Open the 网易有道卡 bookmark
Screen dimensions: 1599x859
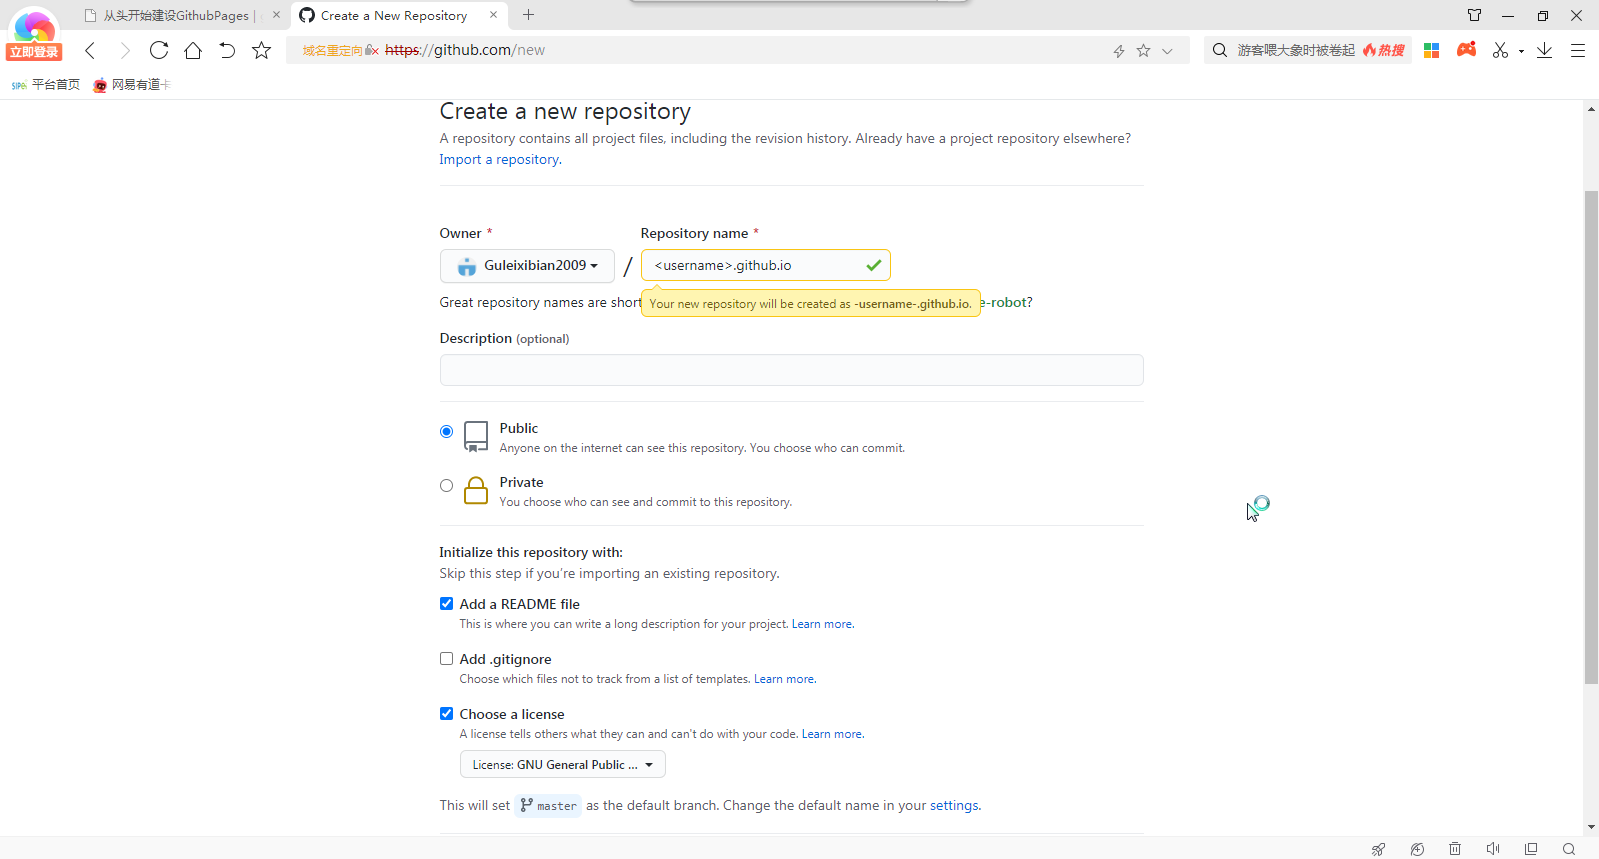tap(132, 85)
